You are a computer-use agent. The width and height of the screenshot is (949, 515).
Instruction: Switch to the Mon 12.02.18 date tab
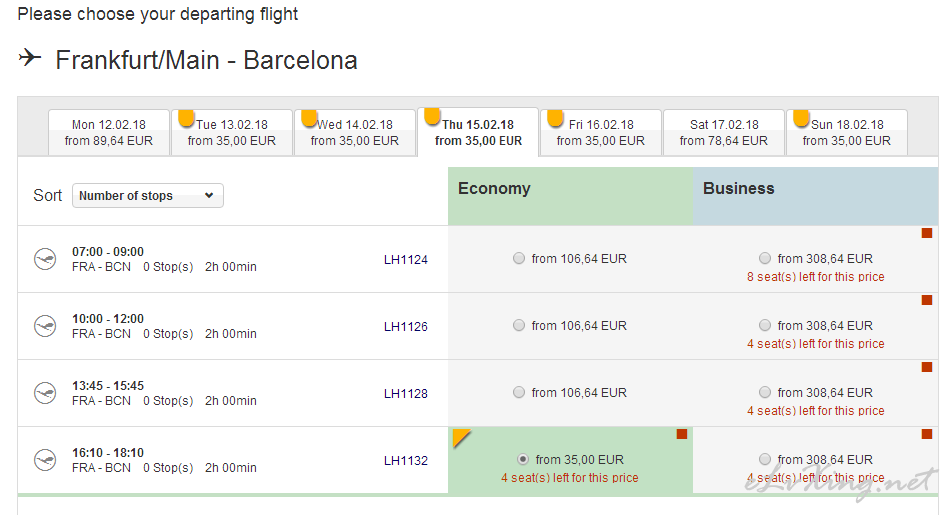(x=109, y=133)
